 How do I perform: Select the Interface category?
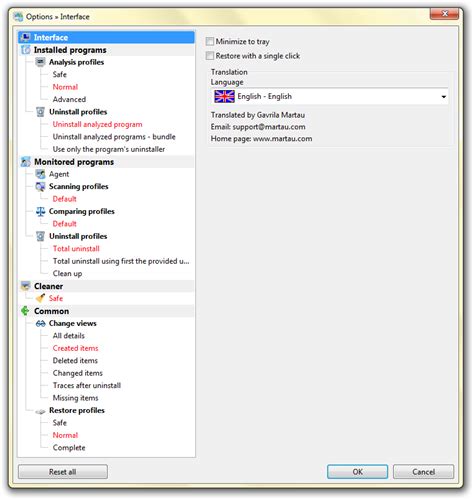(106, 37)
